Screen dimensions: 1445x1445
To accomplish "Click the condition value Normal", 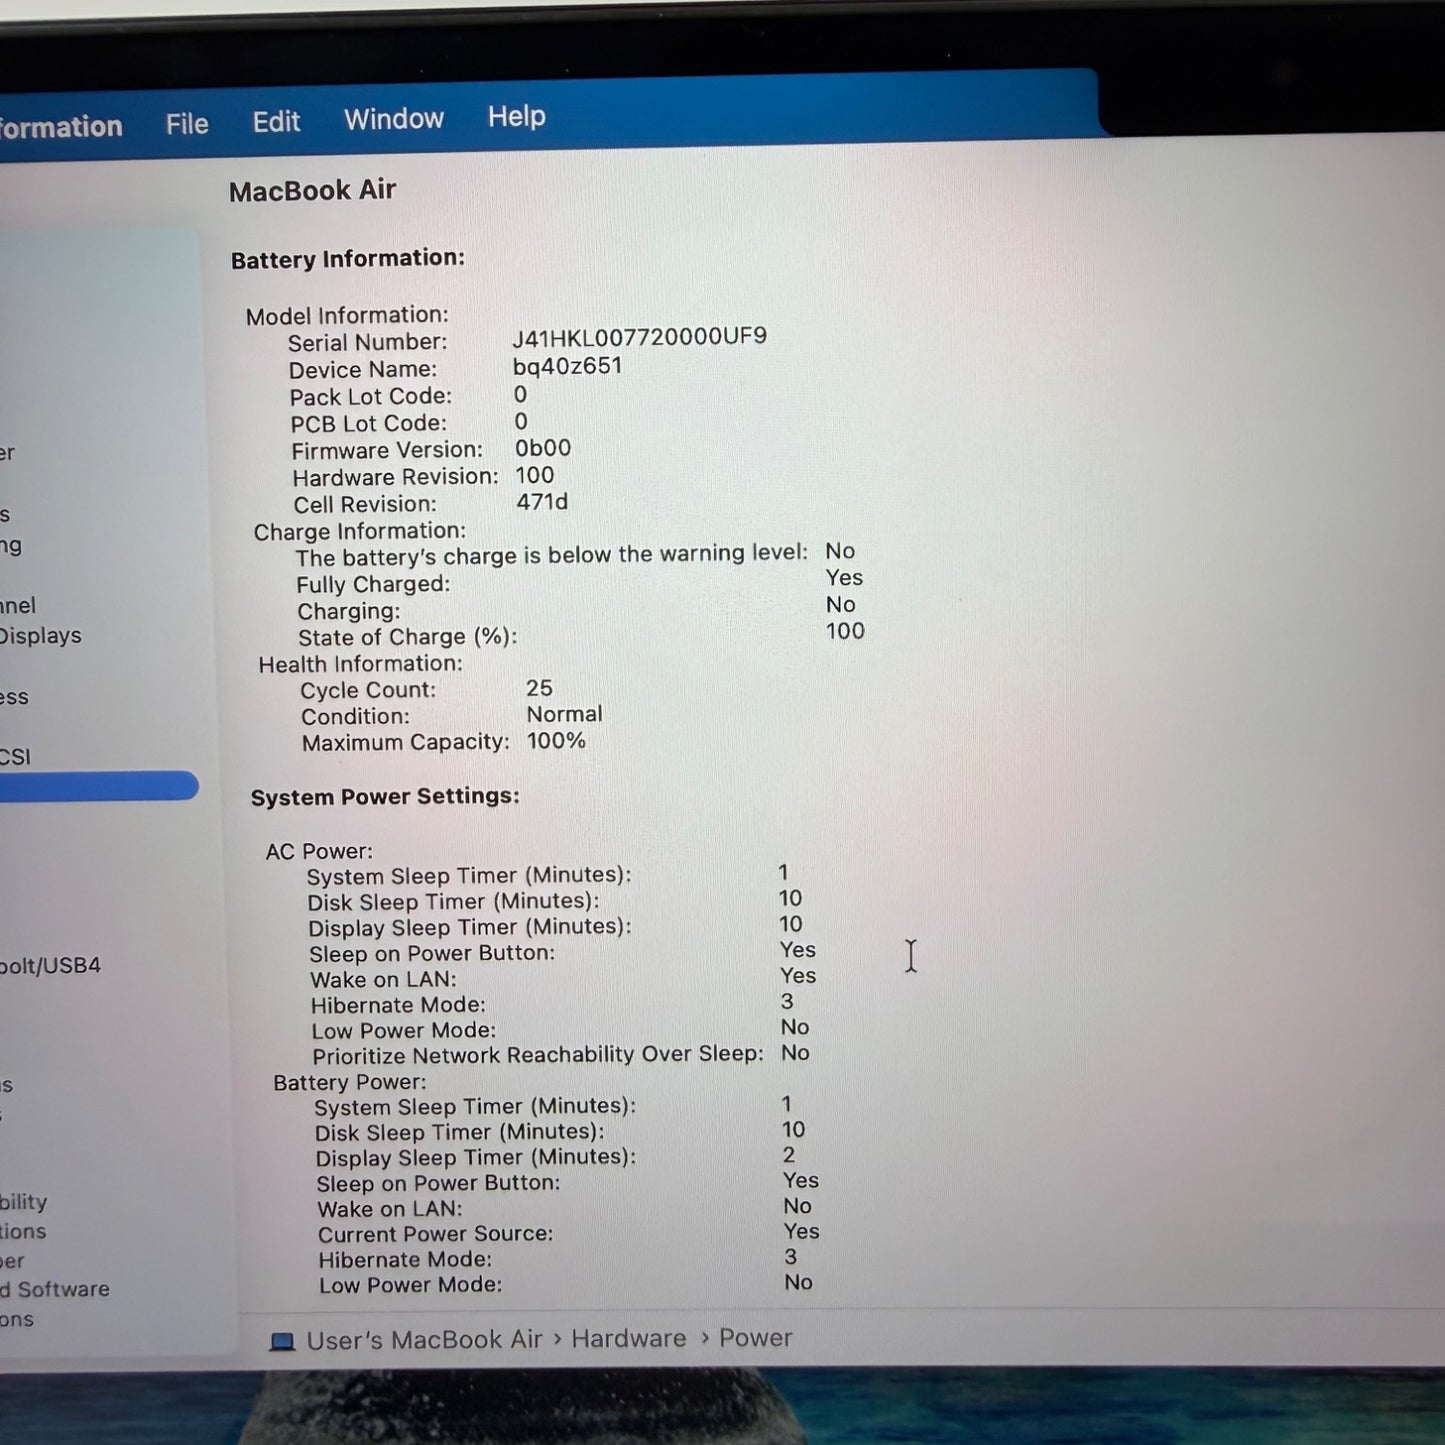I will 565,714.
